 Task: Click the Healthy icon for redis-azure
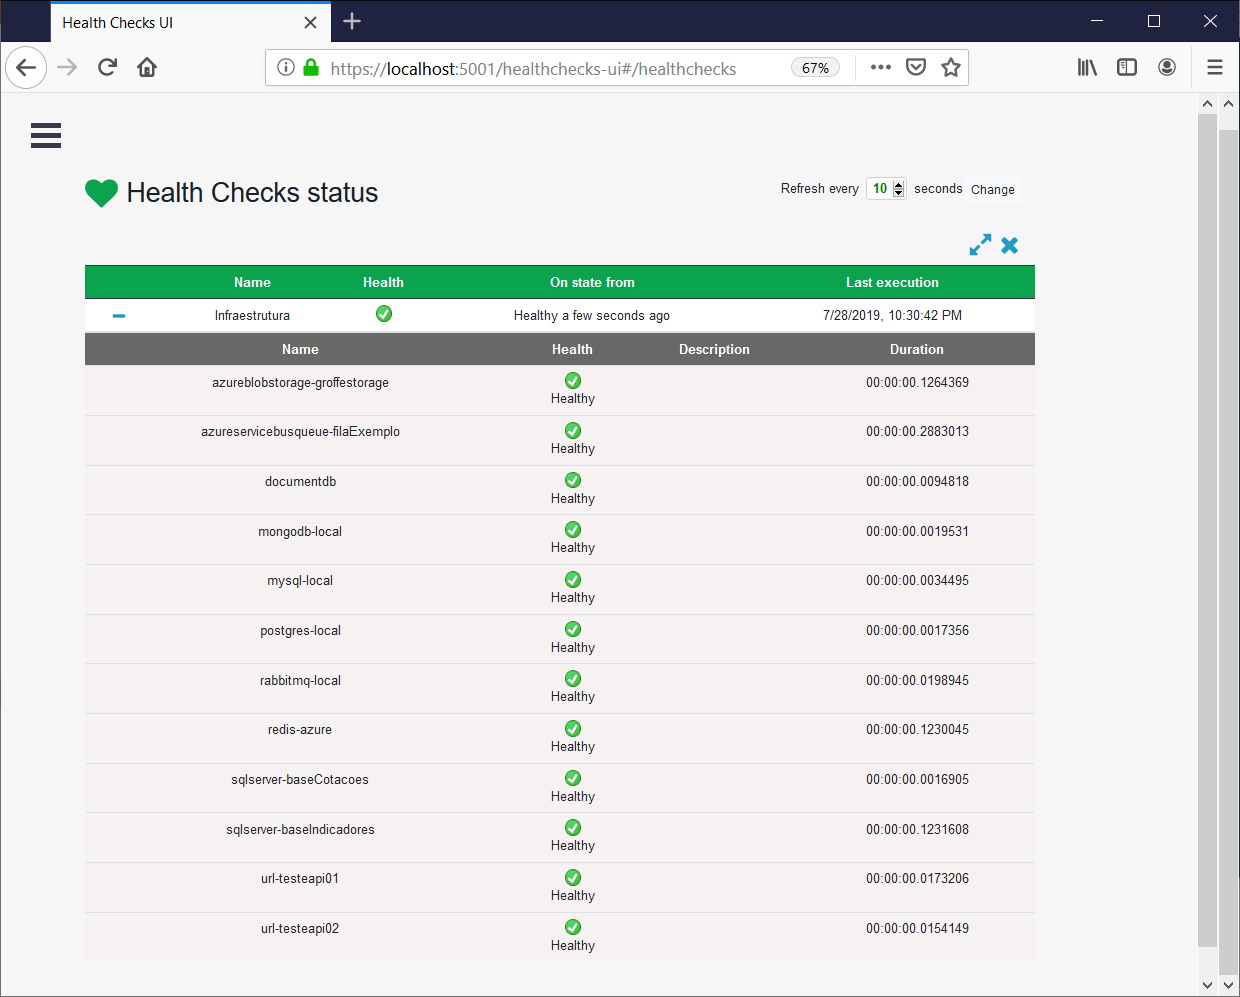click(572, 728)
